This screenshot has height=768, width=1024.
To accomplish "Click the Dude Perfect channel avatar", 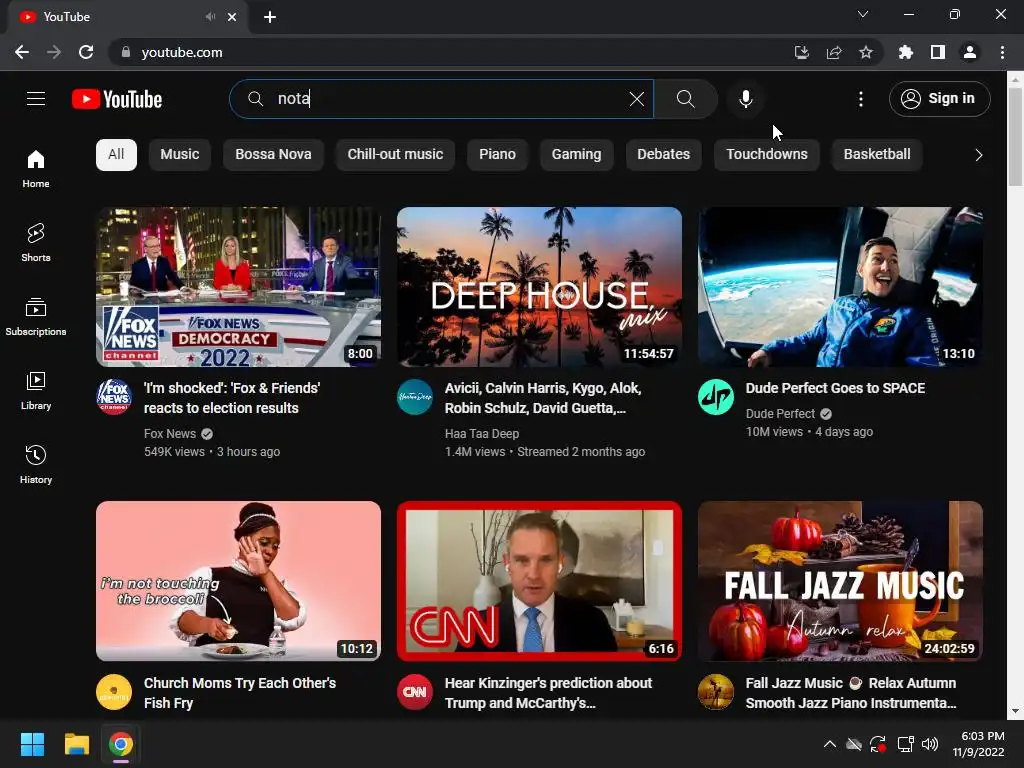I will click(716, 397).
